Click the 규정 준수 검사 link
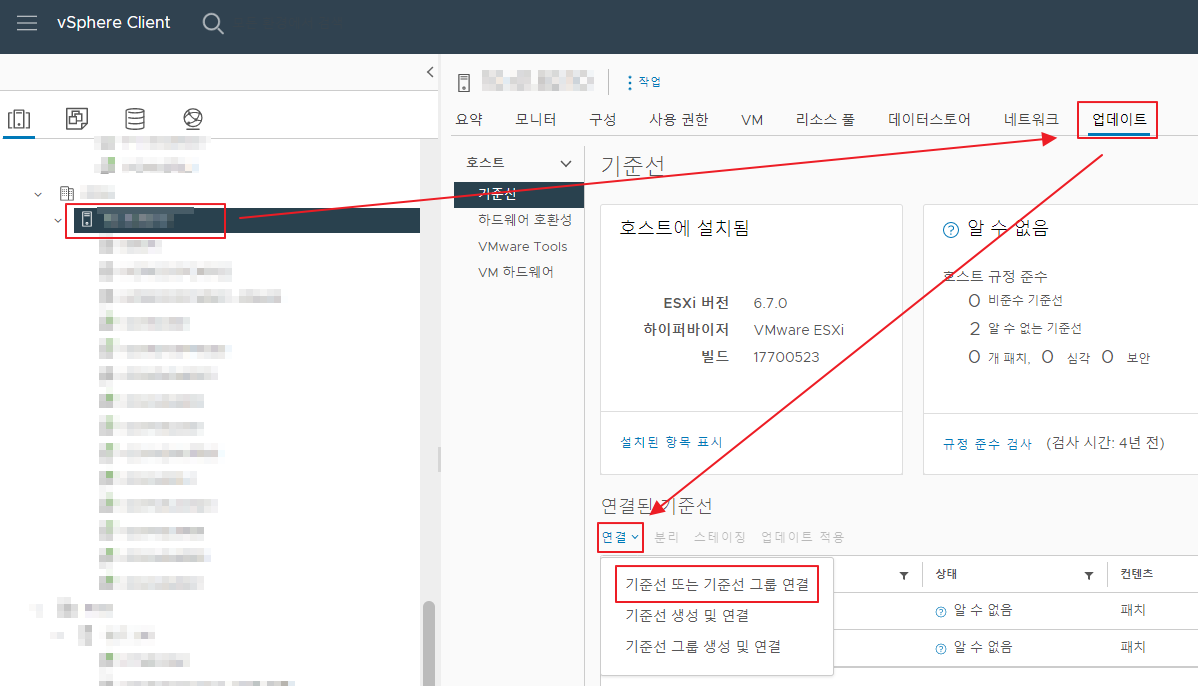Image resolution: width=1198 pixels, height=686 pixels. tap(987, 443)
